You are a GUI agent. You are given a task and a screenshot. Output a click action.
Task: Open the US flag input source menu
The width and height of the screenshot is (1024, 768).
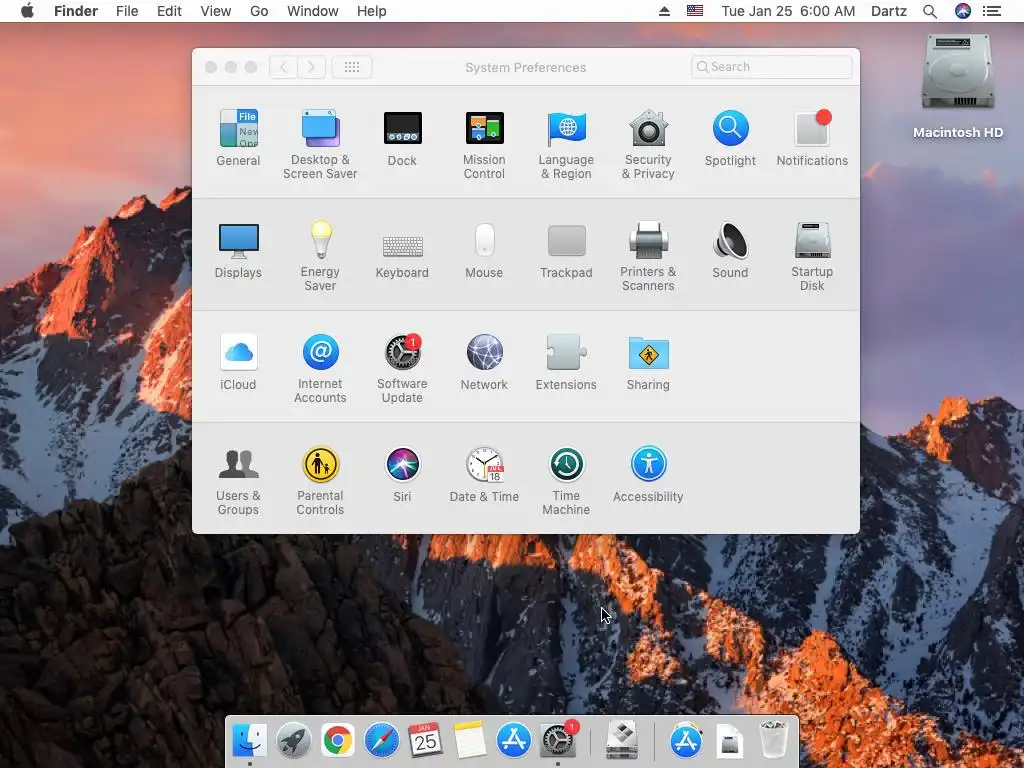click(695, 11)
